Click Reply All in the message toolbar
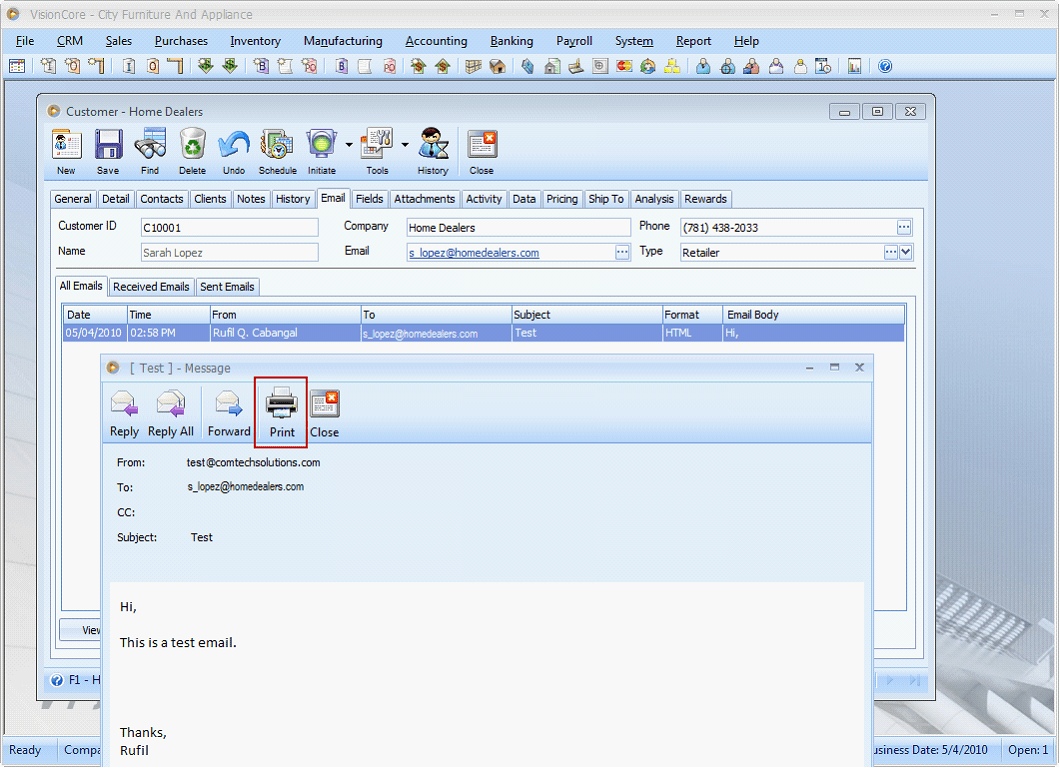 pos(169,411)
